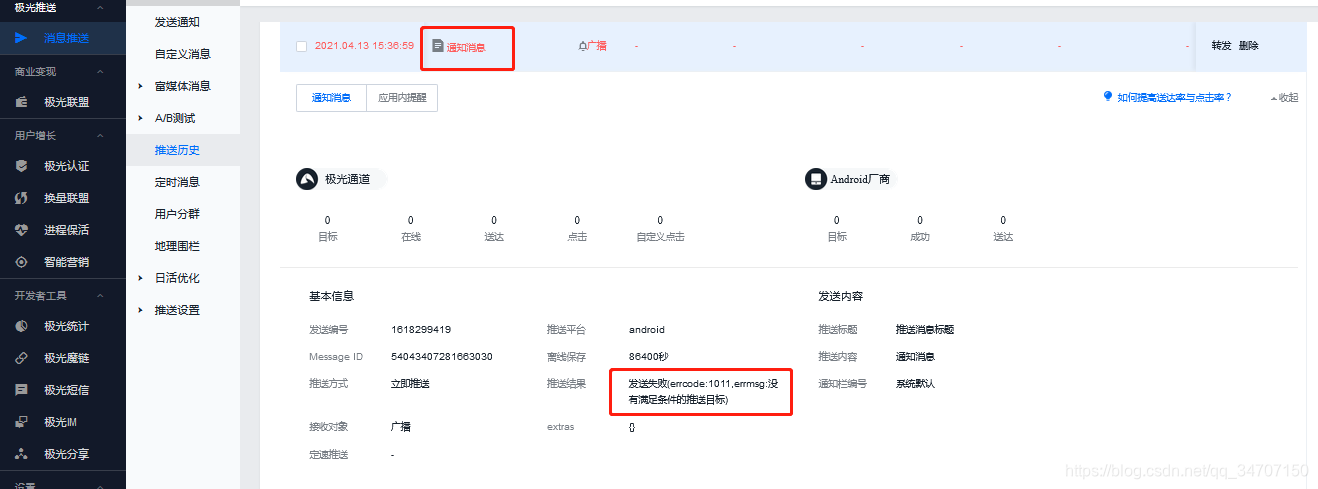Expand the 推送设置 submenu
Viewport: 1318px width, 489px height.
[x=141, y=310]
